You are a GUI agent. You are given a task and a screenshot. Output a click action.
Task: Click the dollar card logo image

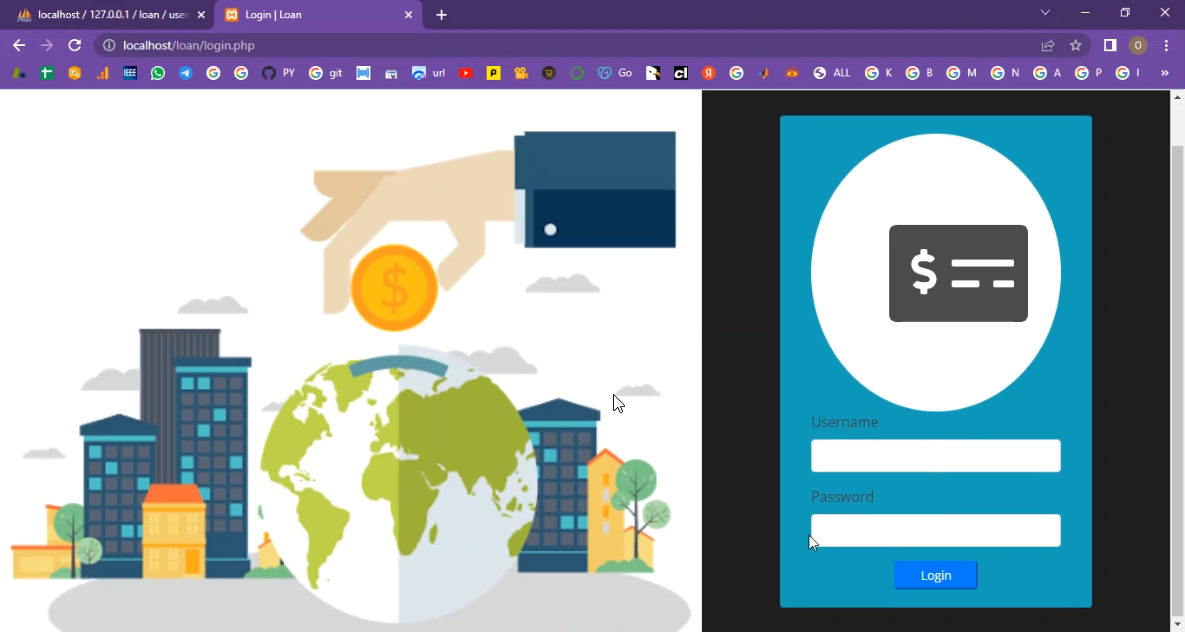pos(936,273)
